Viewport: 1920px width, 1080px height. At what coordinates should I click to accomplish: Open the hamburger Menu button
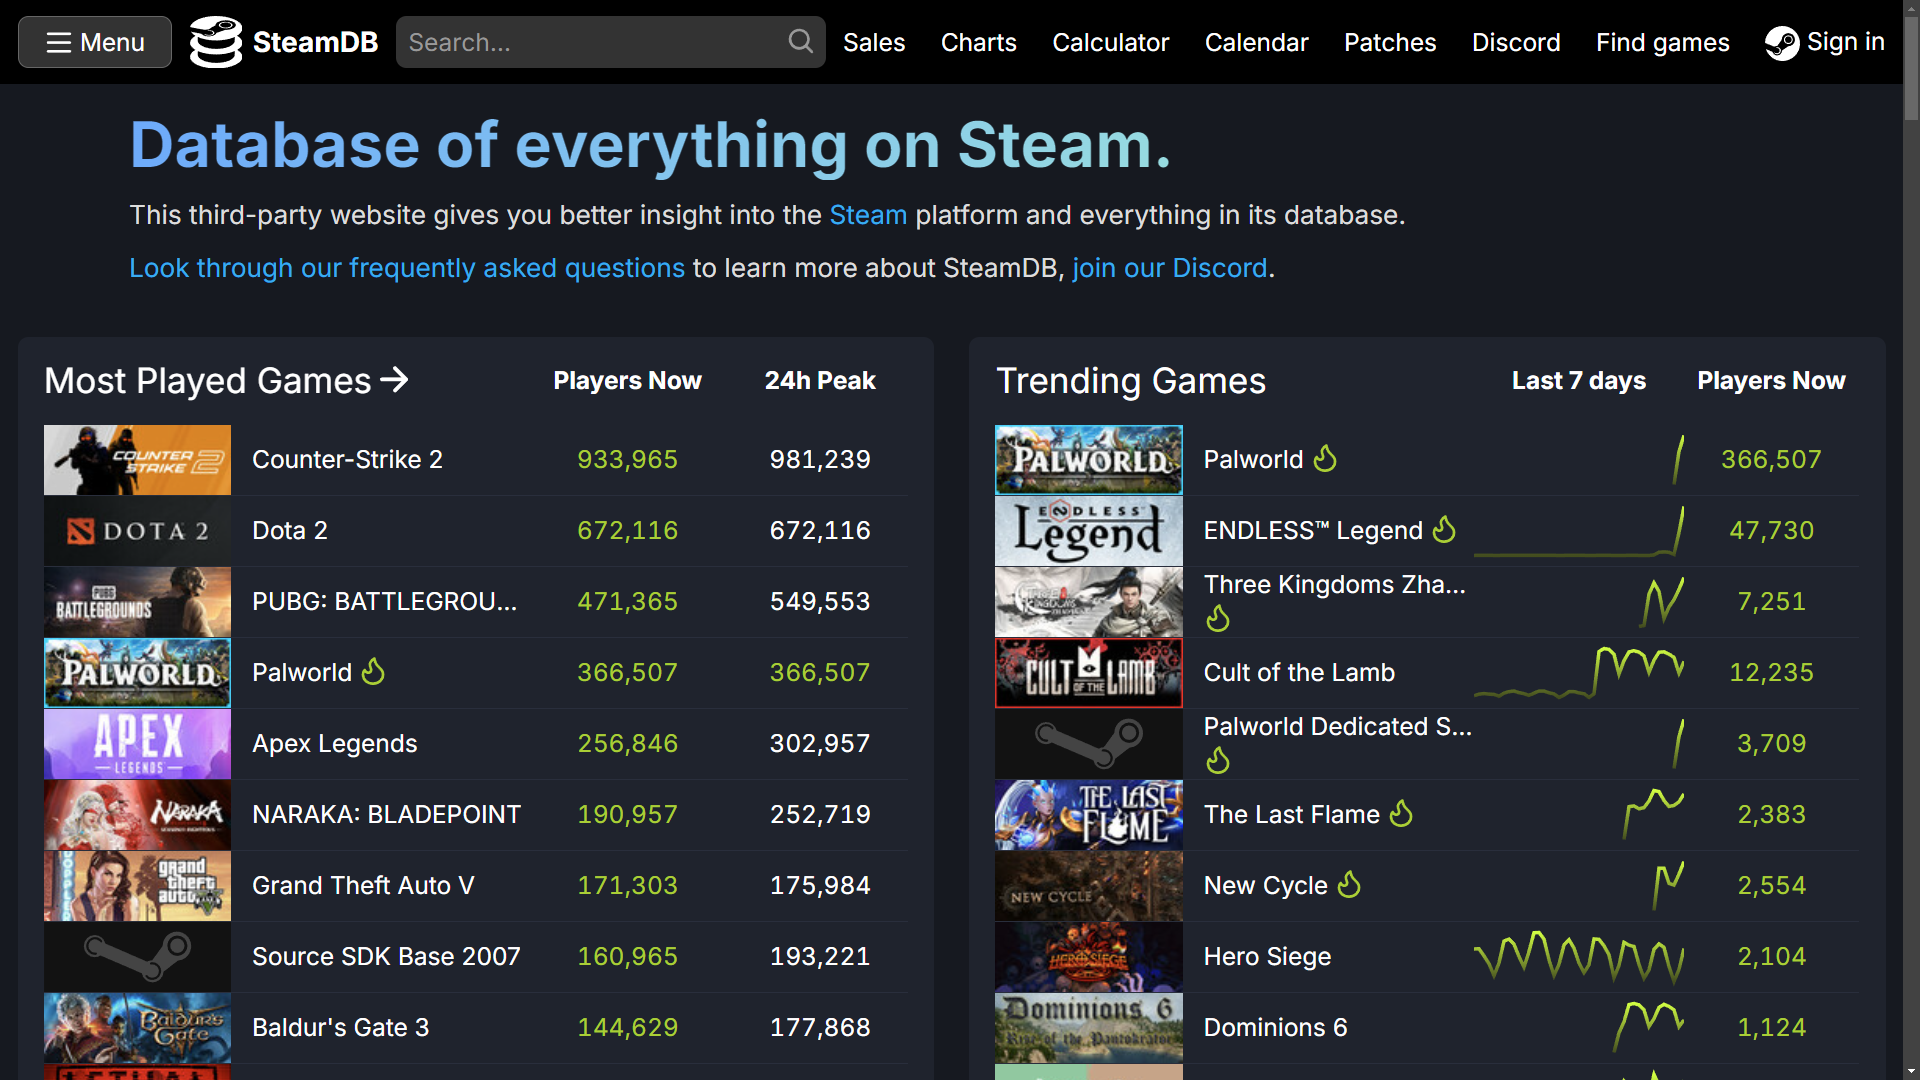(95, 42)
